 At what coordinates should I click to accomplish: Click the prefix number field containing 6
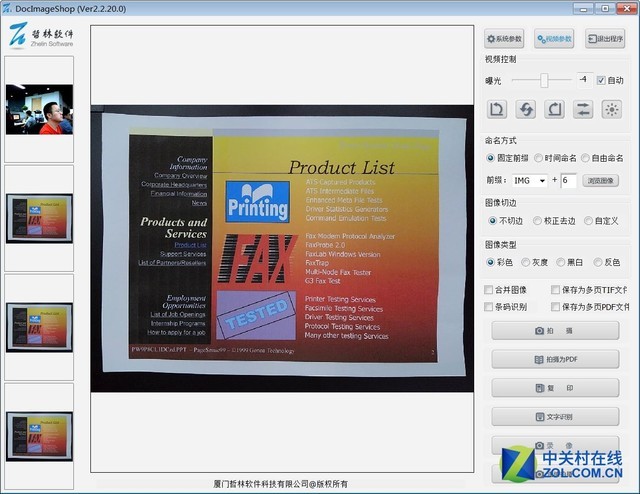(x=568, y=181)
